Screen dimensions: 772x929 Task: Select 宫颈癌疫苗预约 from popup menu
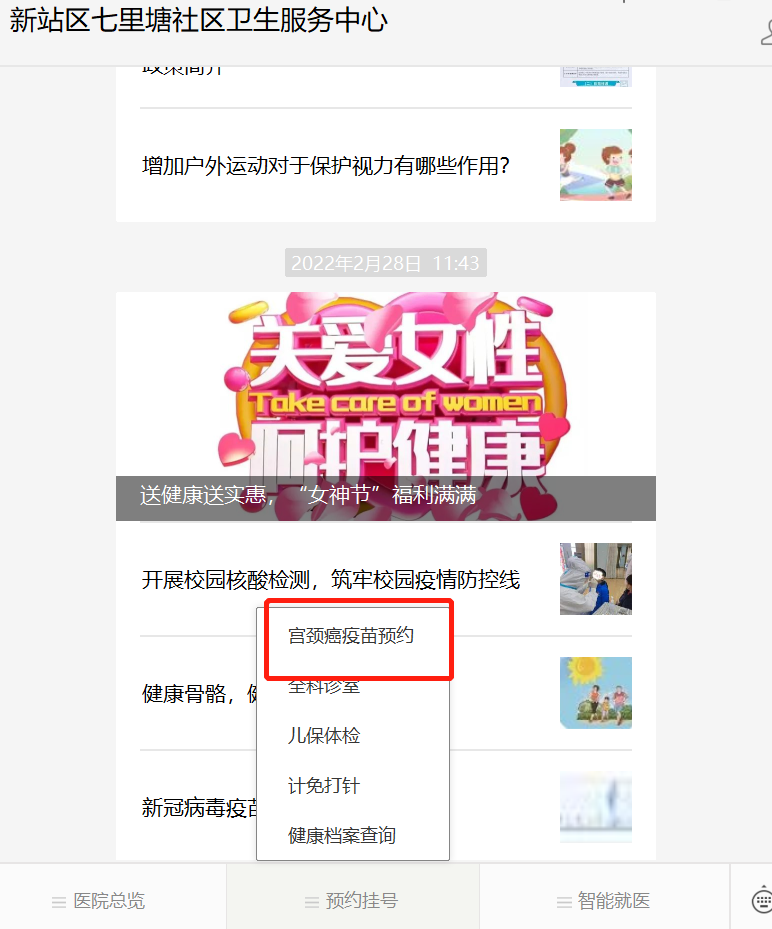tap(353, 636)
